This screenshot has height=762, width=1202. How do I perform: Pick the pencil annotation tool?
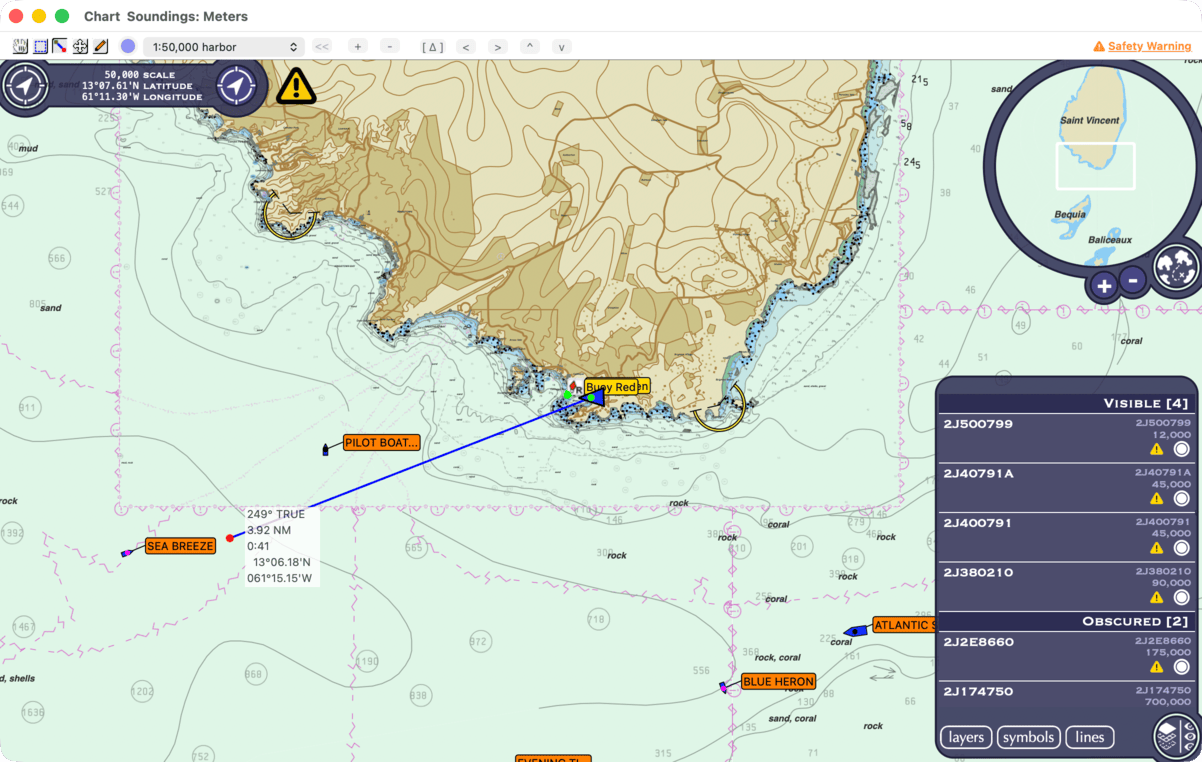point(100,46)
